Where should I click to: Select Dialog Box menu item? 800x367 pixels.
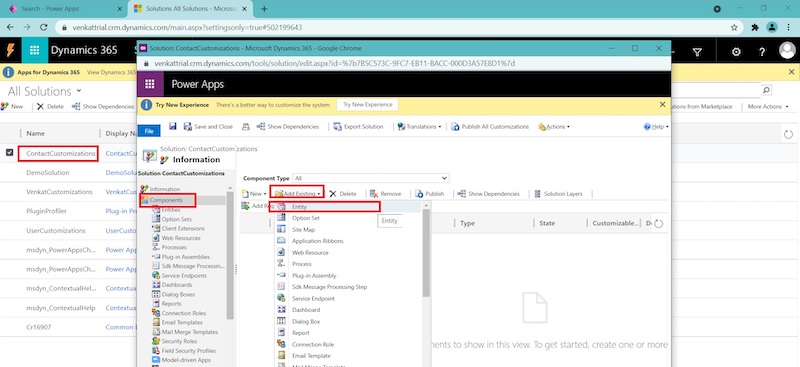pos(306,322)
